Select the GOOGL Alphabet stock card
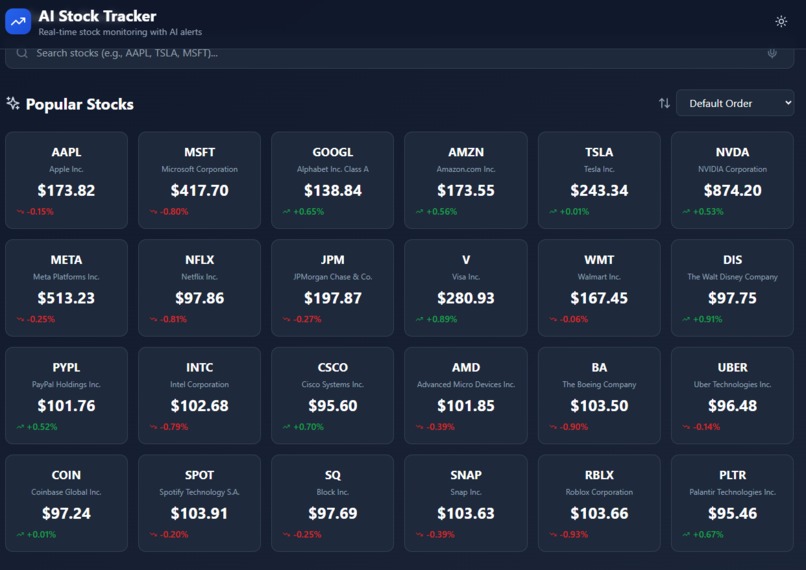Screen dimensions: 806x570 coord(333,180)
